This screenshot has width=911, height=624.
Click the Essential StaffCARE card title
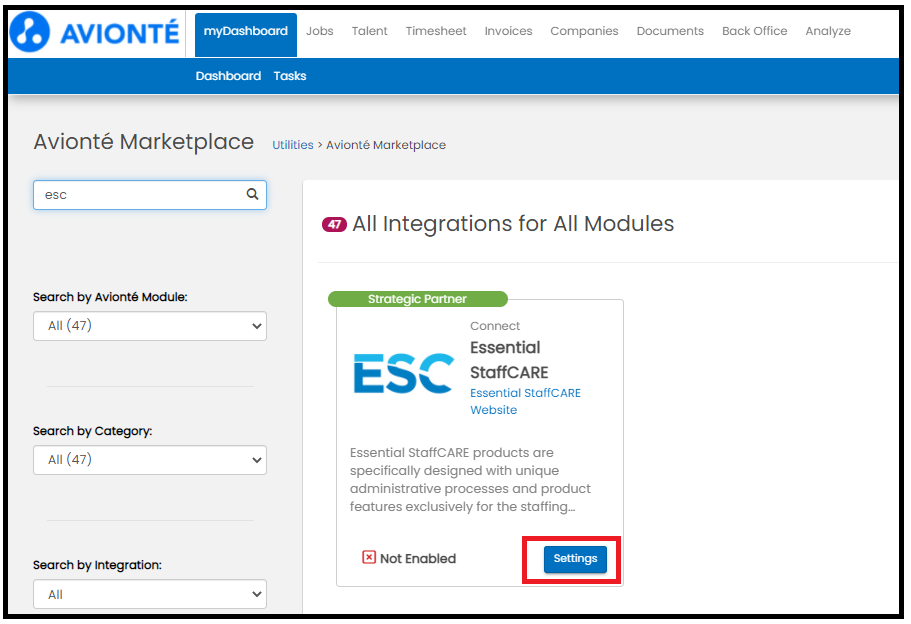[509, 360]
